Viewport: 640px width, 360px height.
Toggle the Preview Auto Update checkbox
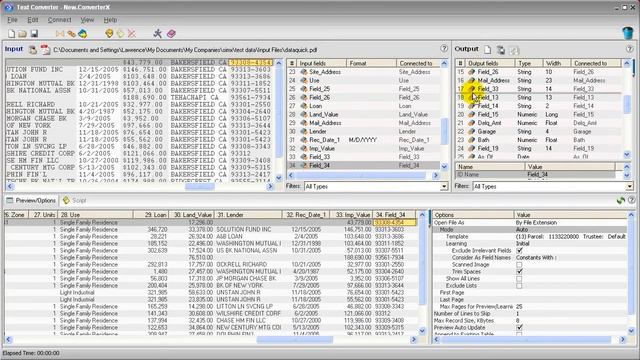click(519, 327)
